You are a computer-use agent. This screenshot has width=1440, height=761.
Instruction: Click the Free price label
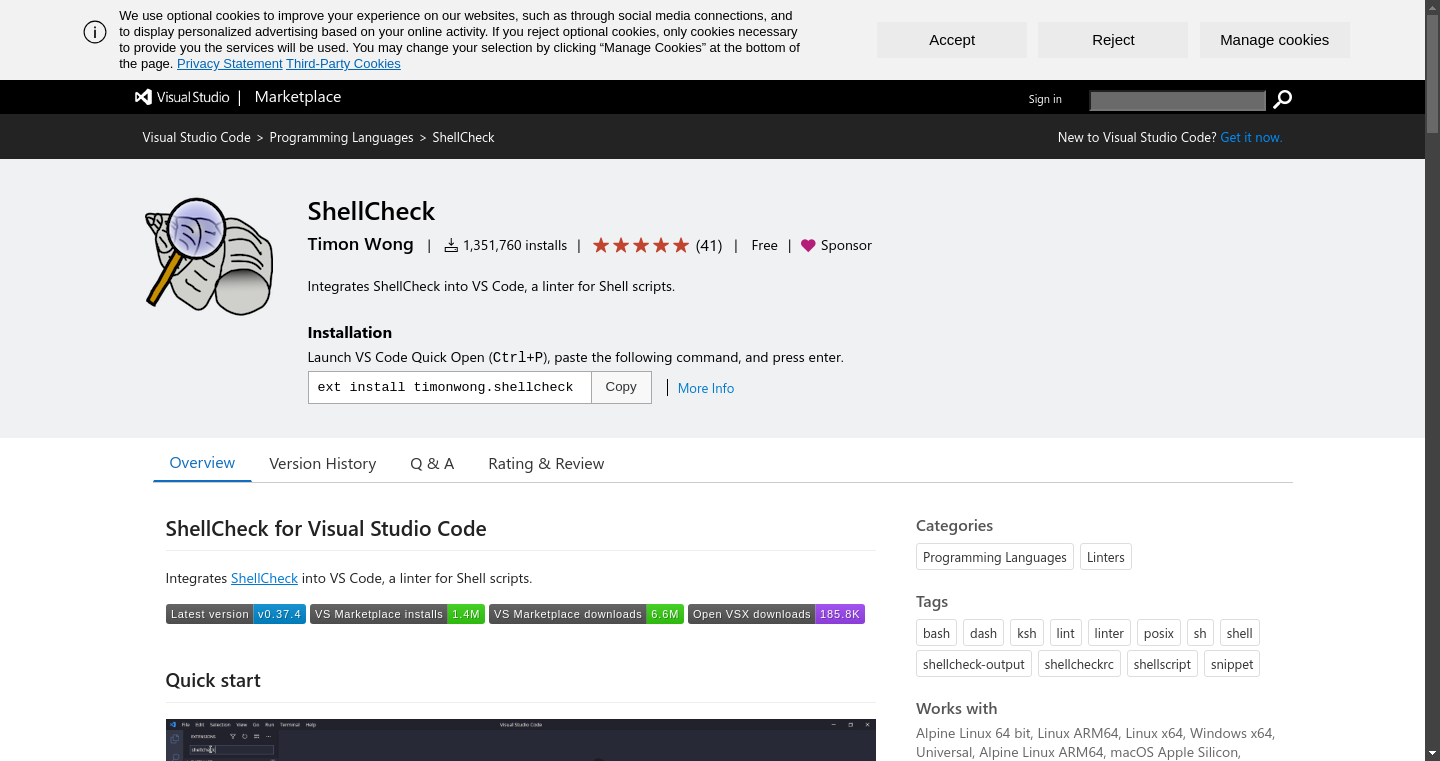(764, 245)
